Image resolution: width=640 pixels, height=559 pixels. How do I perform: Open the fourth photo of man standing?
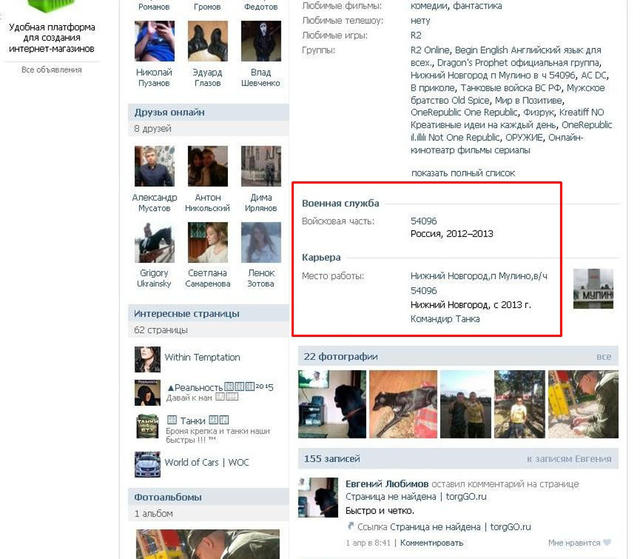520,404
